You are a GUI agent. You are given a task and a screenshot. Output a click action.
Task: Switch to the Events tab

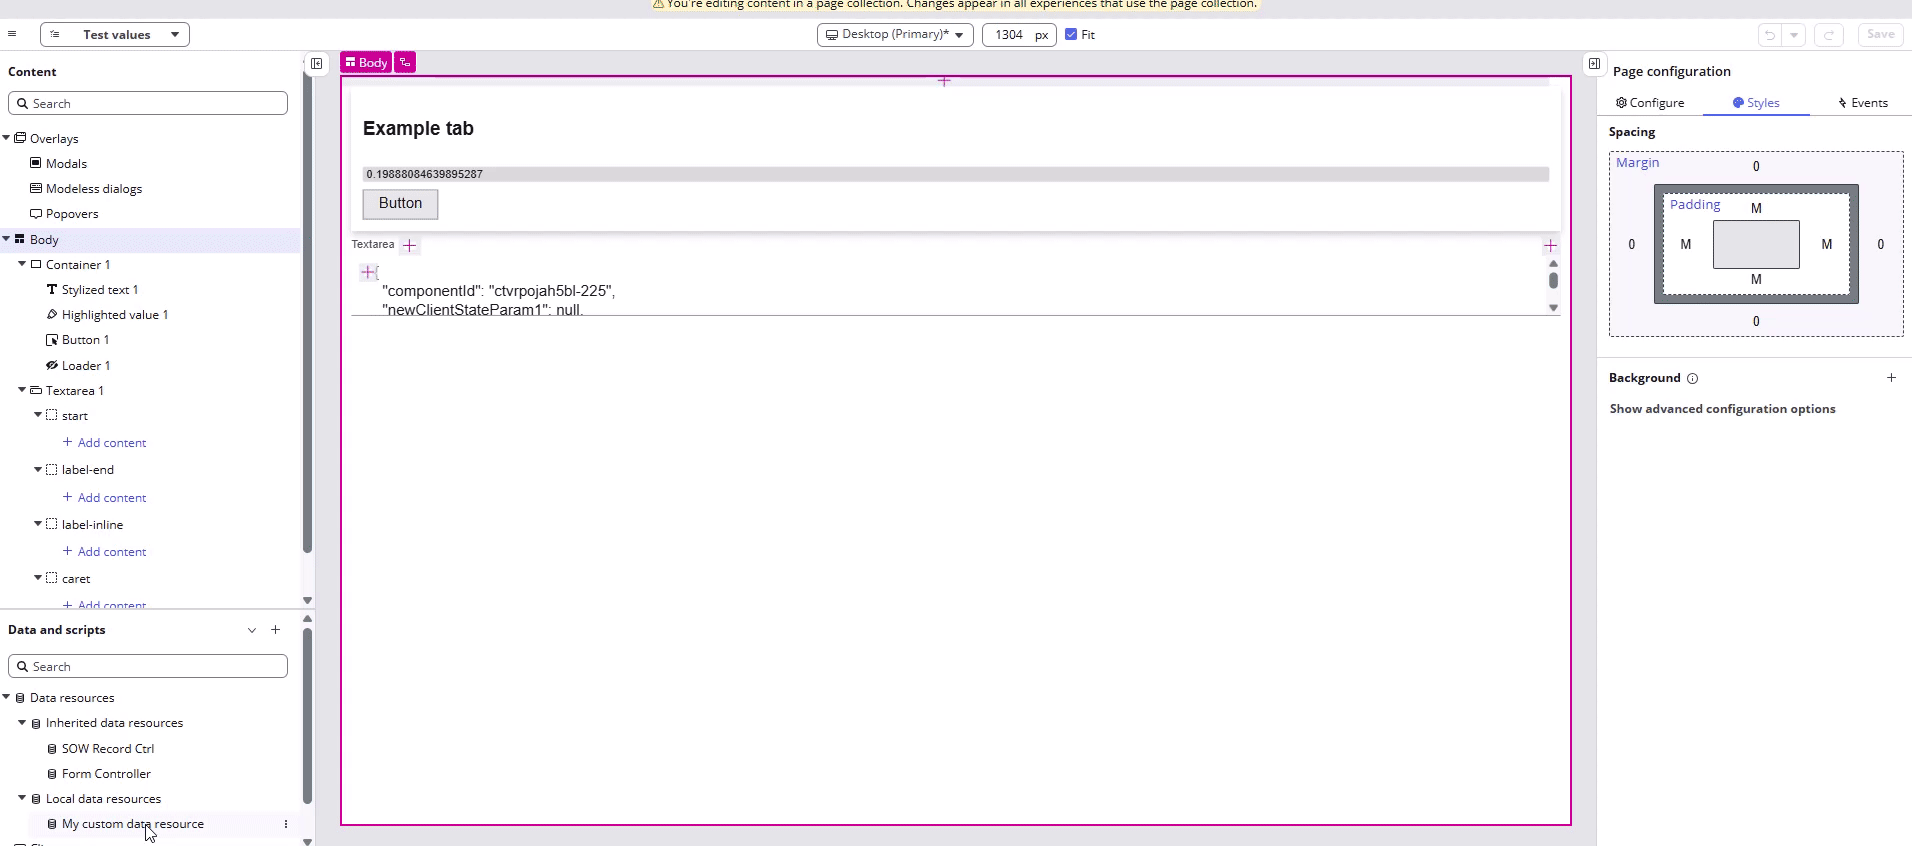pyautogui.click(x=1862, y=103)
